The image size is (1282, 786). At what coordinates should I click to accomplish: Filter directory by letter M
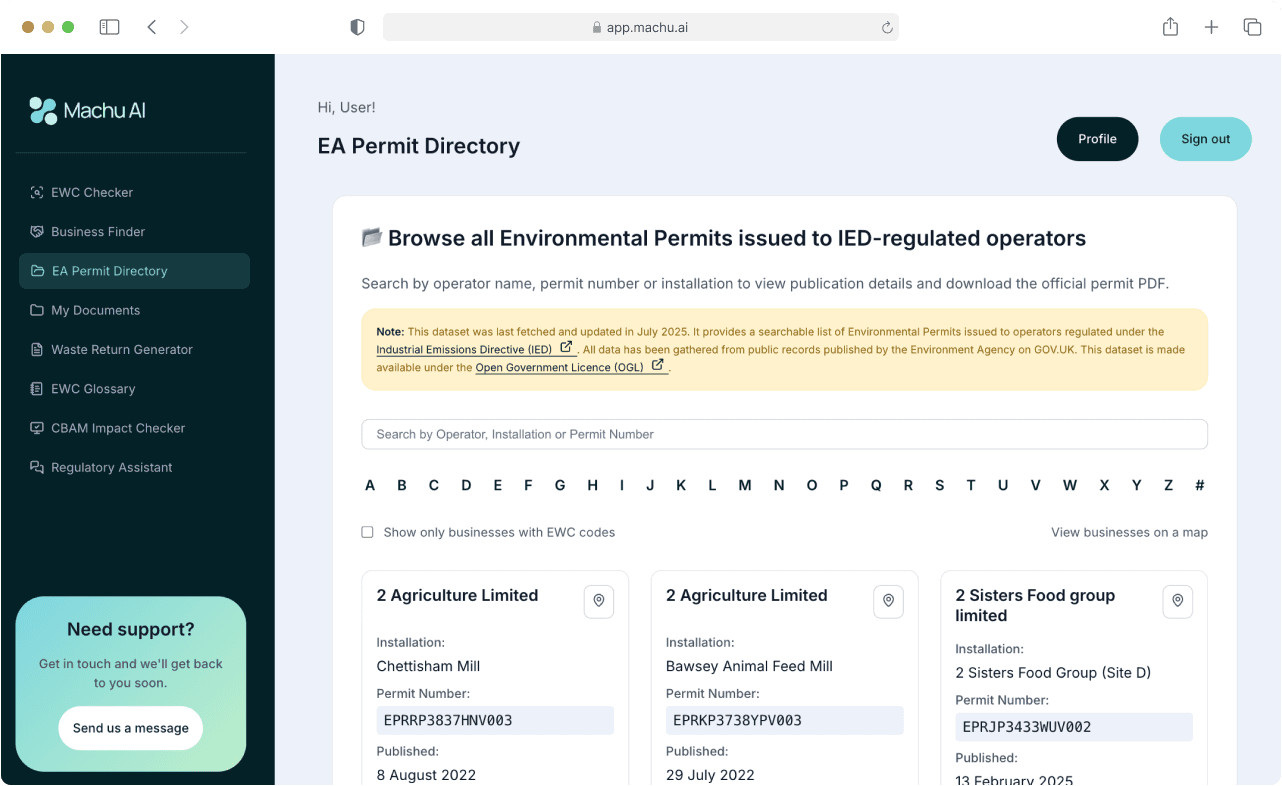[745, 485]
